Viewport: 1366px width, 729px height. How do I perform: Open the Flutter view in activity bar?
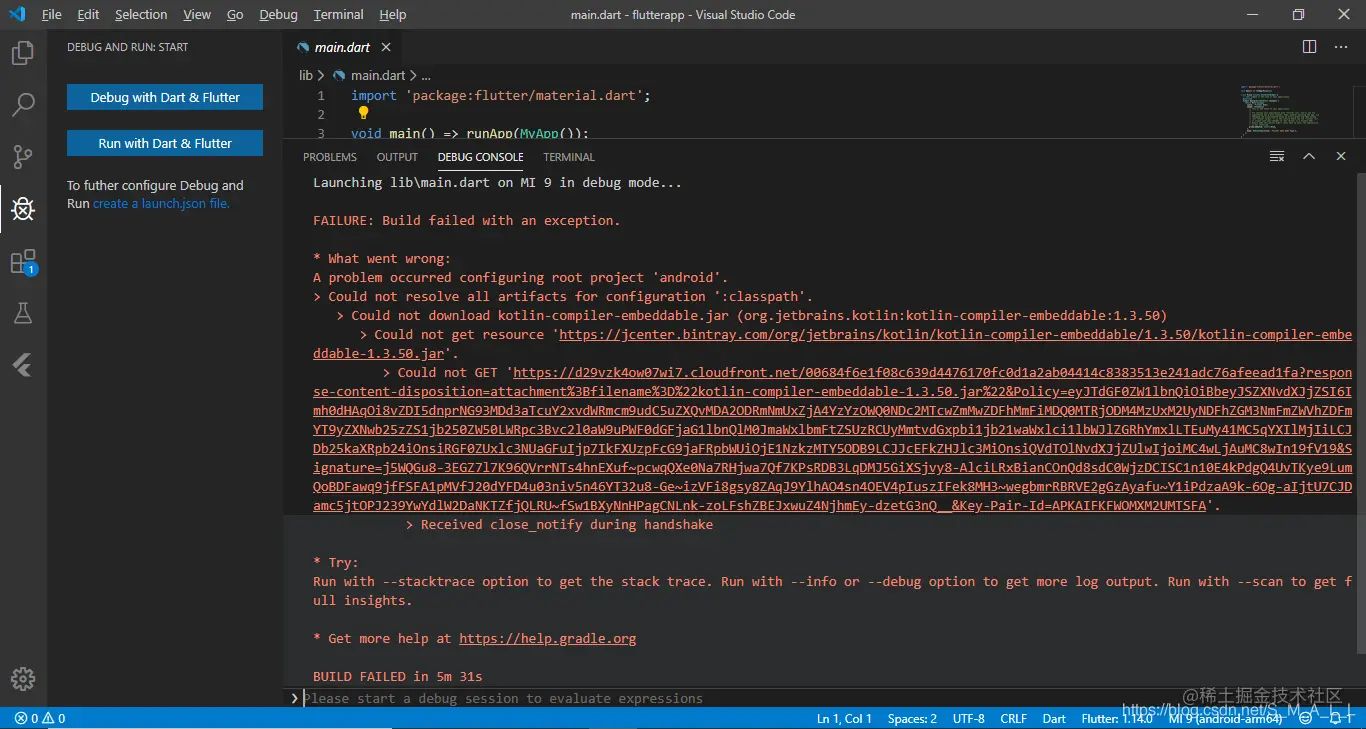click(x=22, y=364)
